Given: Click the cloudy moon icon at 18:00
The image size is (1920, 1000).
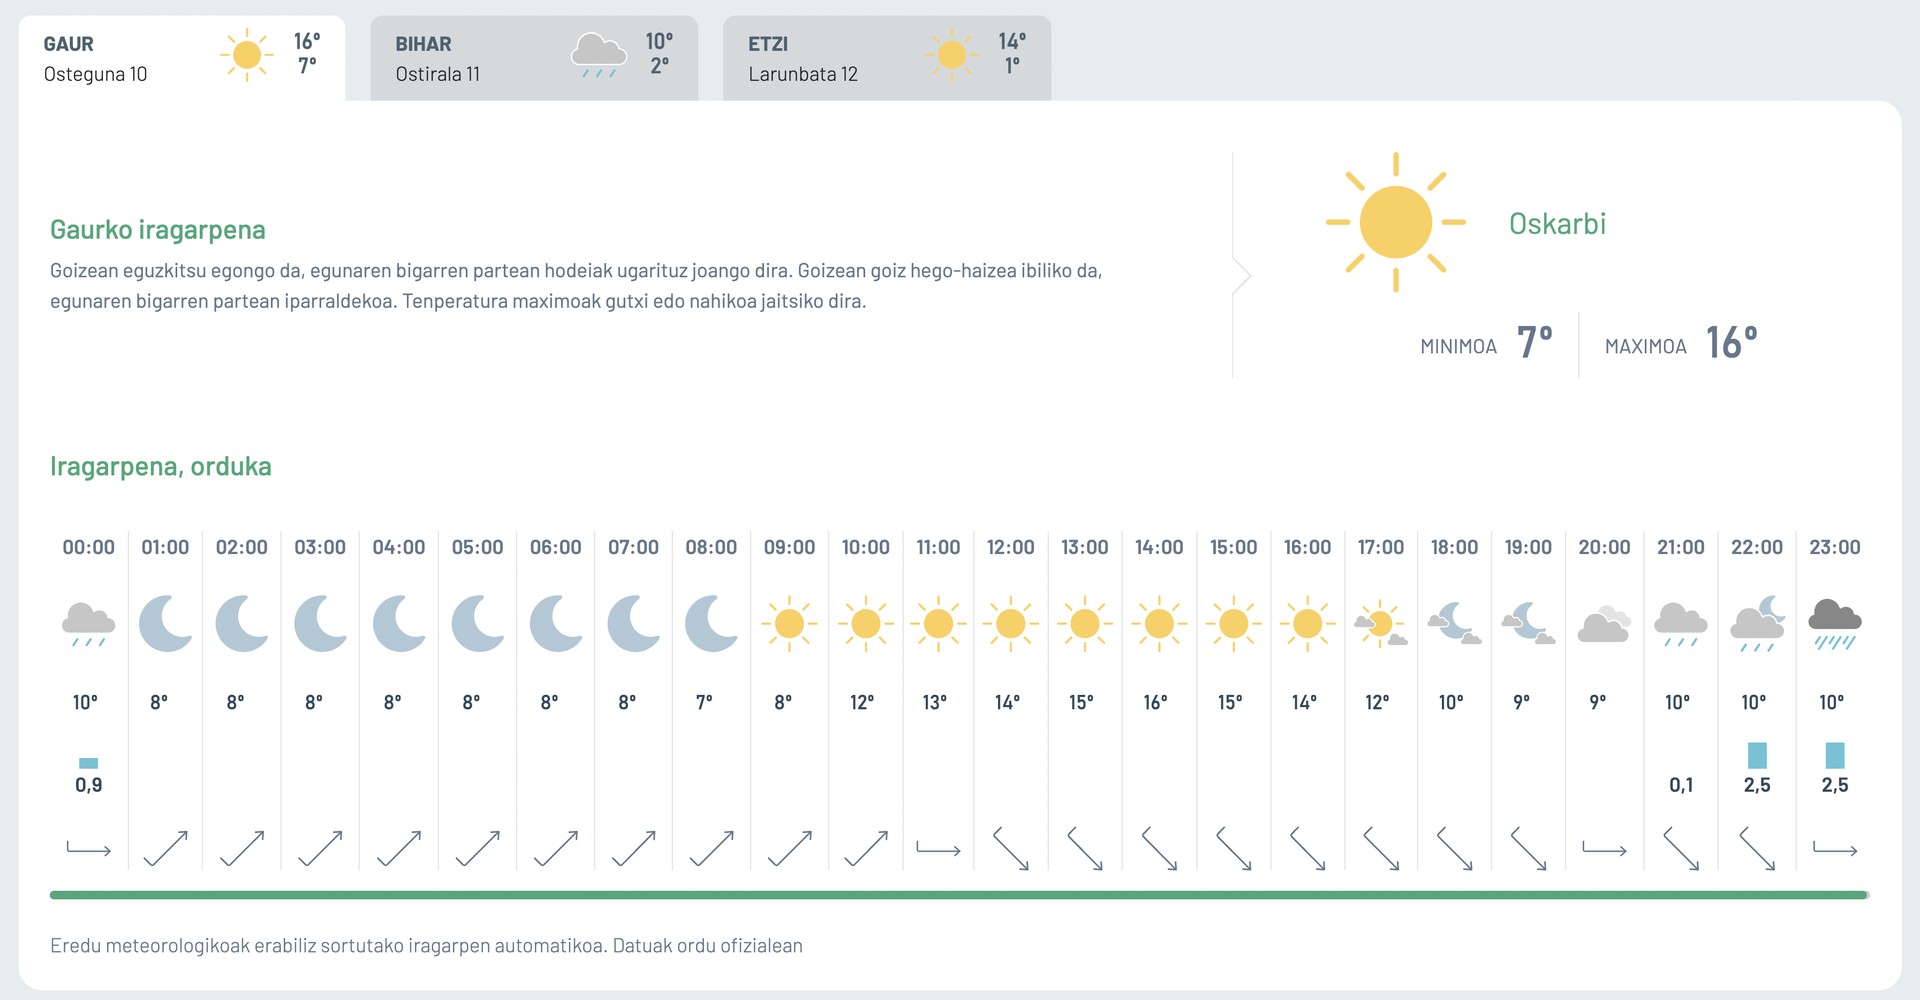Looking at the screenshot, I should pyautogui.click(x=1454, y=623).
